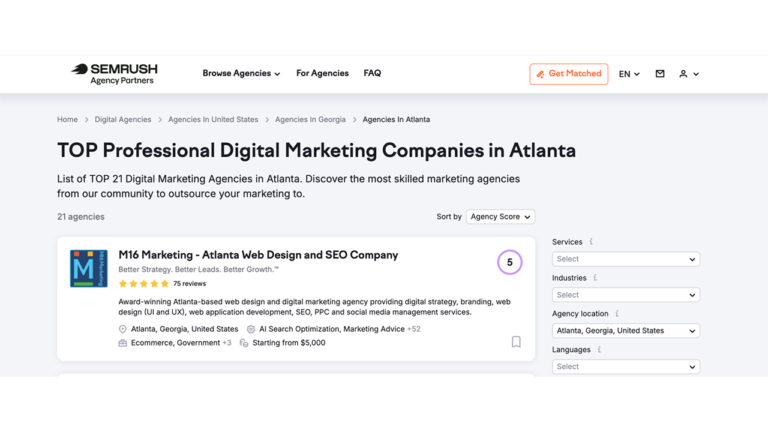View the 75 reviews link
This screenshot has height=432, width=768.
pyautogui.click(x=190, y=284)
